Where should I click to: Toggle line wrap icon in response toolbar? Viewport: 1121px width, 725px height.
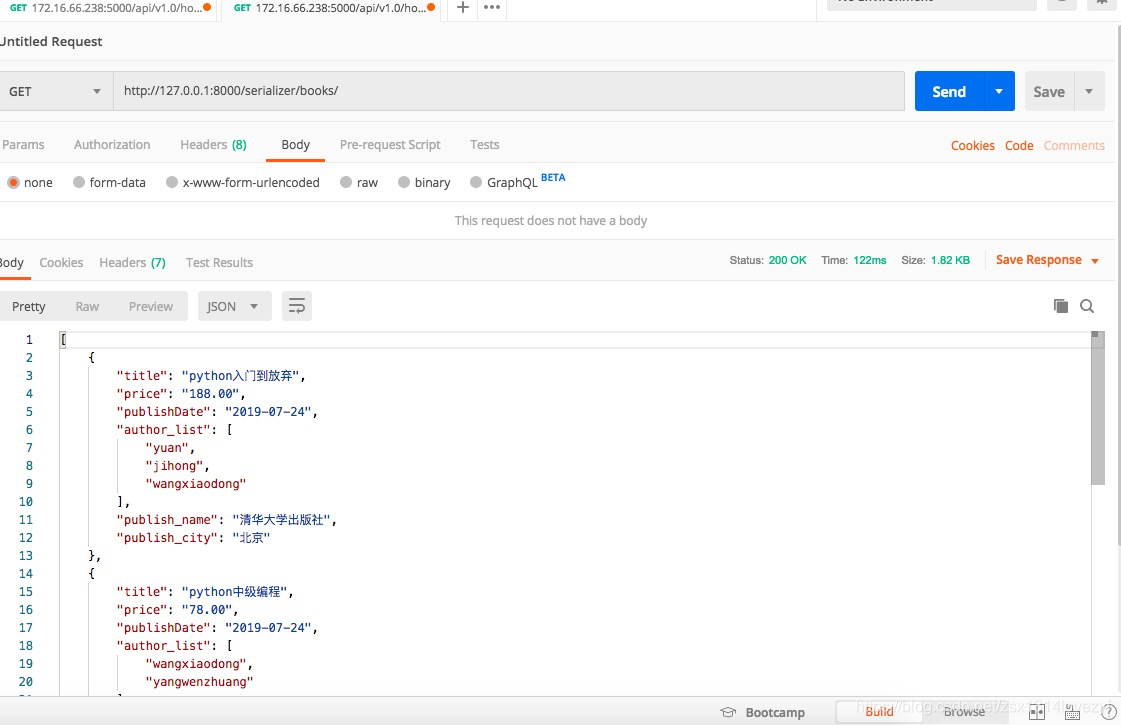point(297,306)
